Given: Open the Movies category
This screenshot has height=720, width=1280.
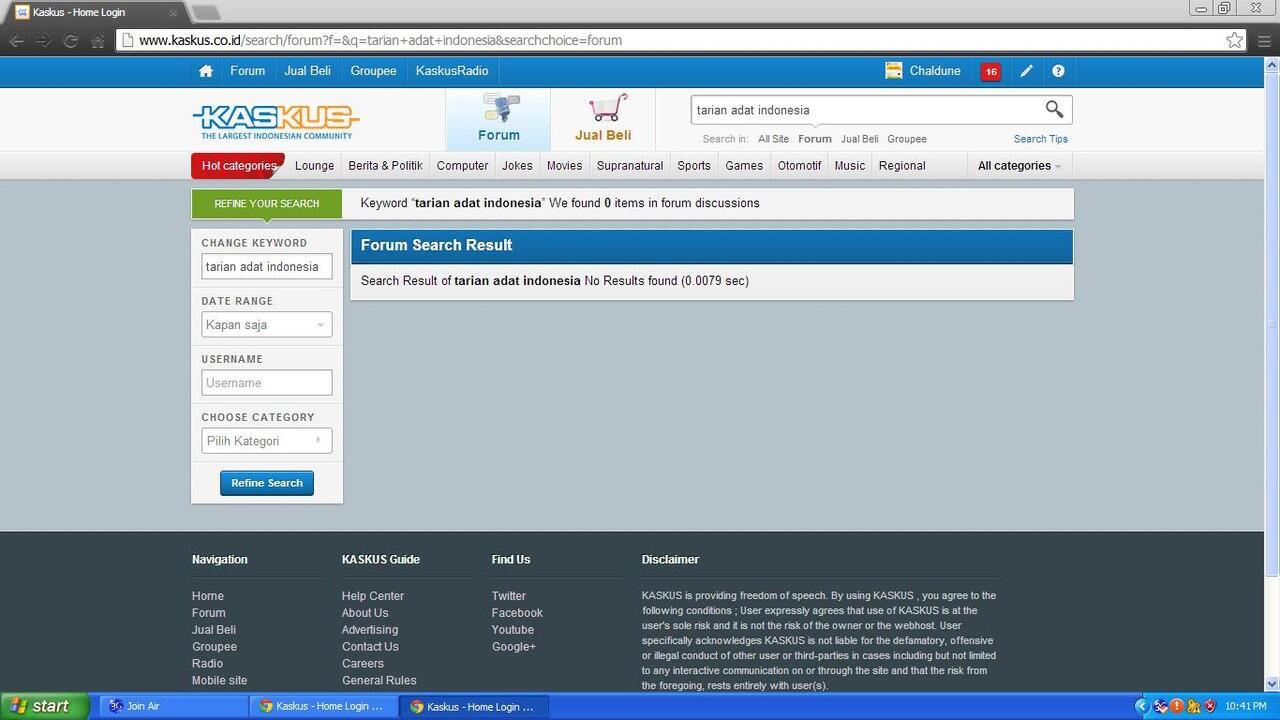Looking at the screenshot, I should point(564,166).
